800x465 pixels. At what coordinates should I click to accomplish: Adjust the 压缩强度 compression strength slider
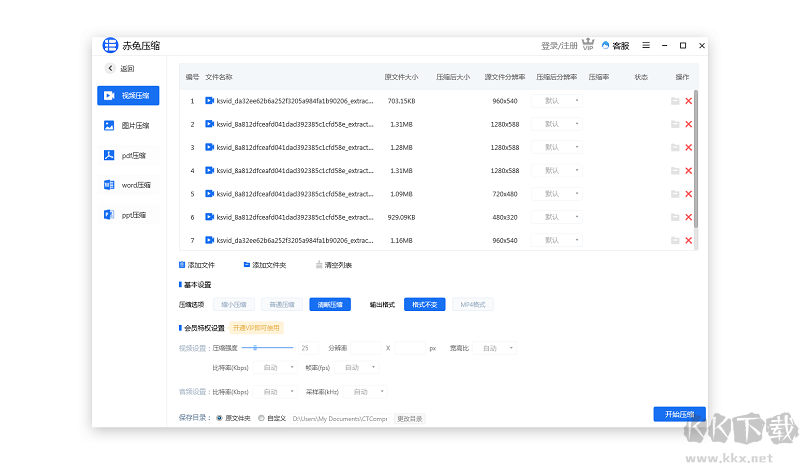(x=257, y=348)
